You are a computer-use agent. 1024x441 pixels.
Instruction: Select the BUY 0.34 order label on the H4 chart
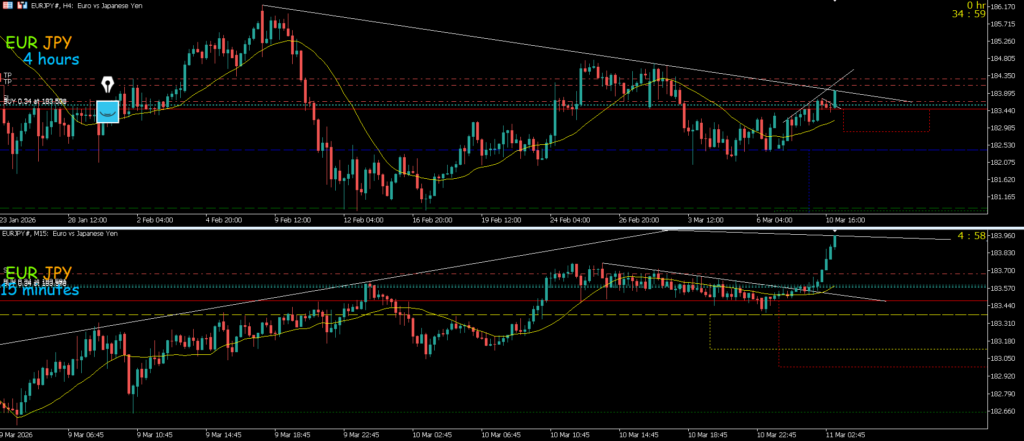tap(35, 102)
